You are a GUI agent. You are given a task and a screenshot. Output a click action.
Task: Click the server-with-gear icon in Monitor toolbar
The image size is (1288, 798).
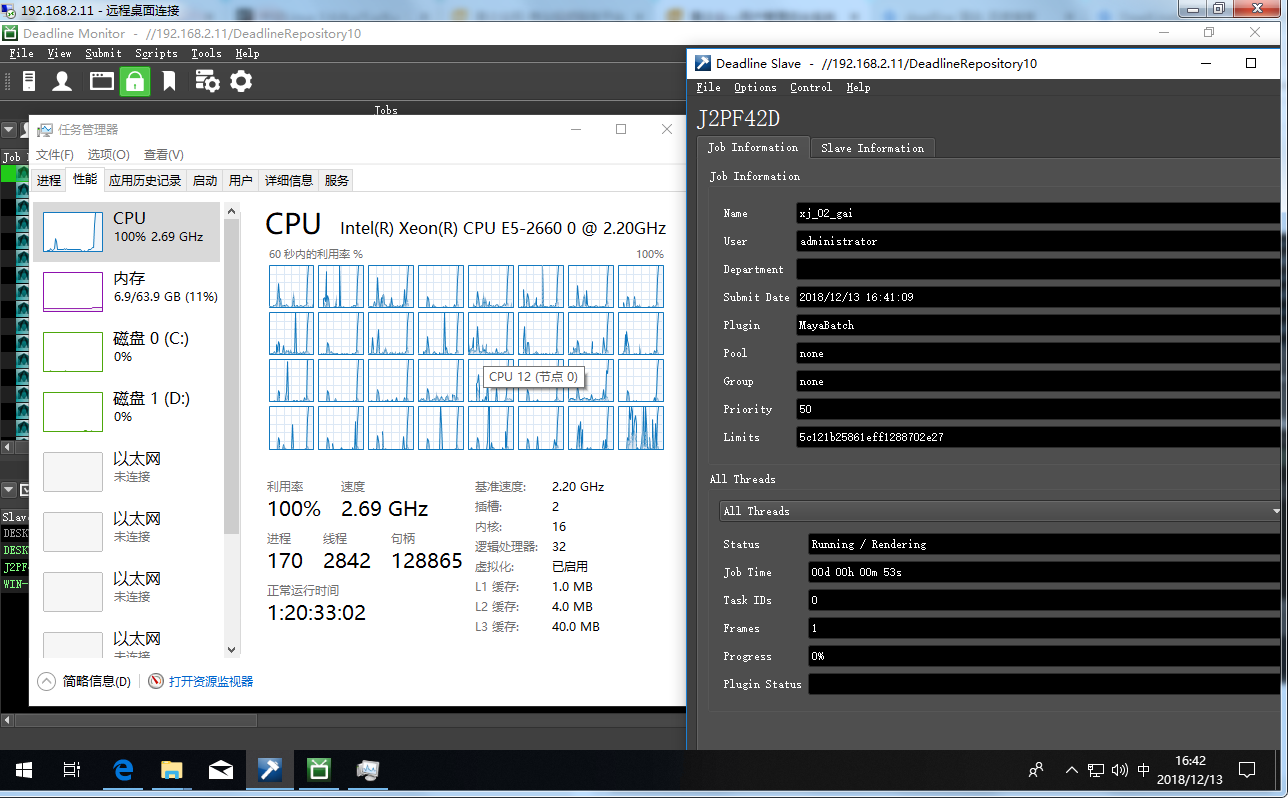pyautogui.click(x=207, y=81)
